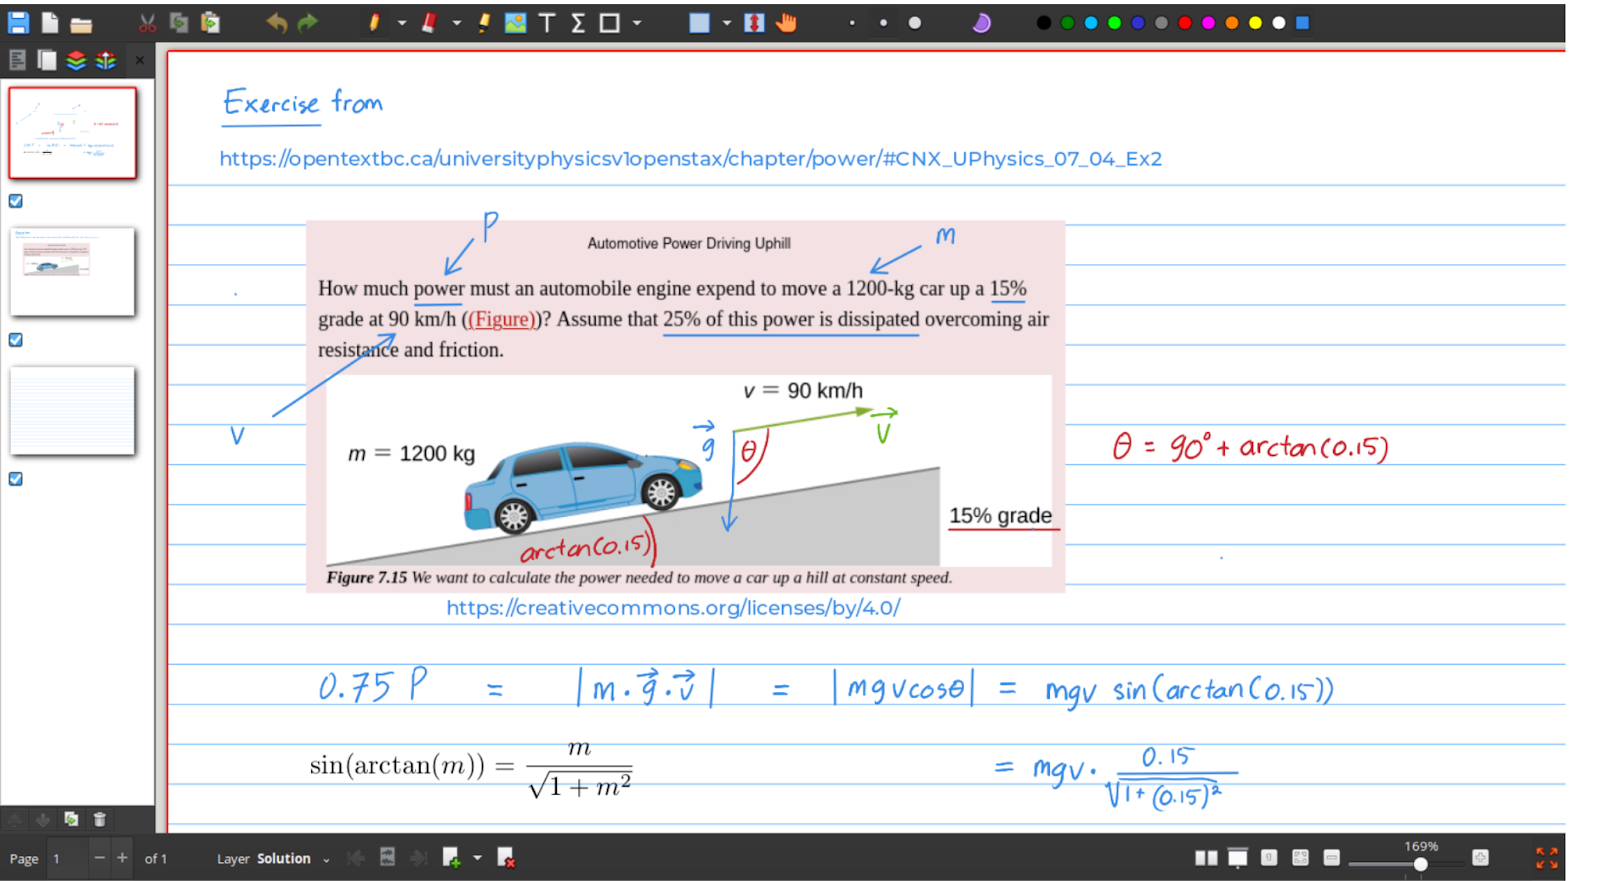The image size is (1600, 881).
Task: Toggle checkbox under third blank layer thumbnail
Action: point(16,479)
